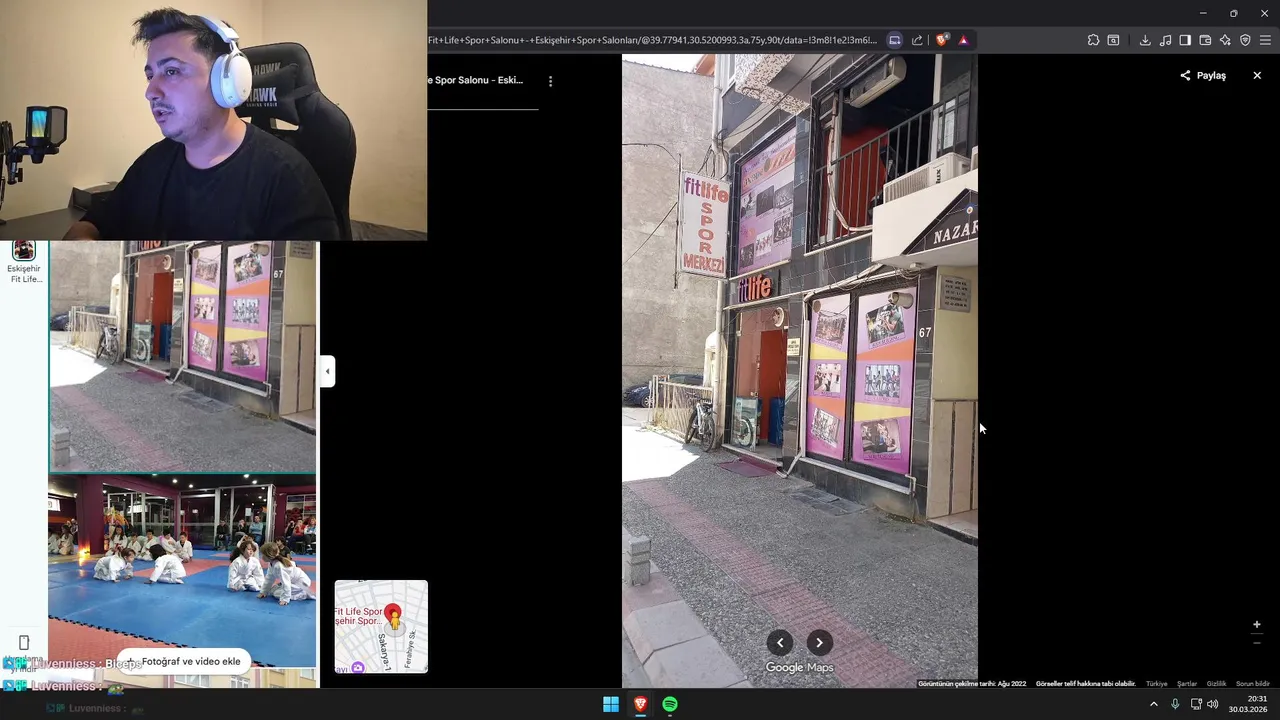Viewport: 1280px width, 720px height.
Task: Open the browser hamburger menu
Action: [x=1265, y=40]
